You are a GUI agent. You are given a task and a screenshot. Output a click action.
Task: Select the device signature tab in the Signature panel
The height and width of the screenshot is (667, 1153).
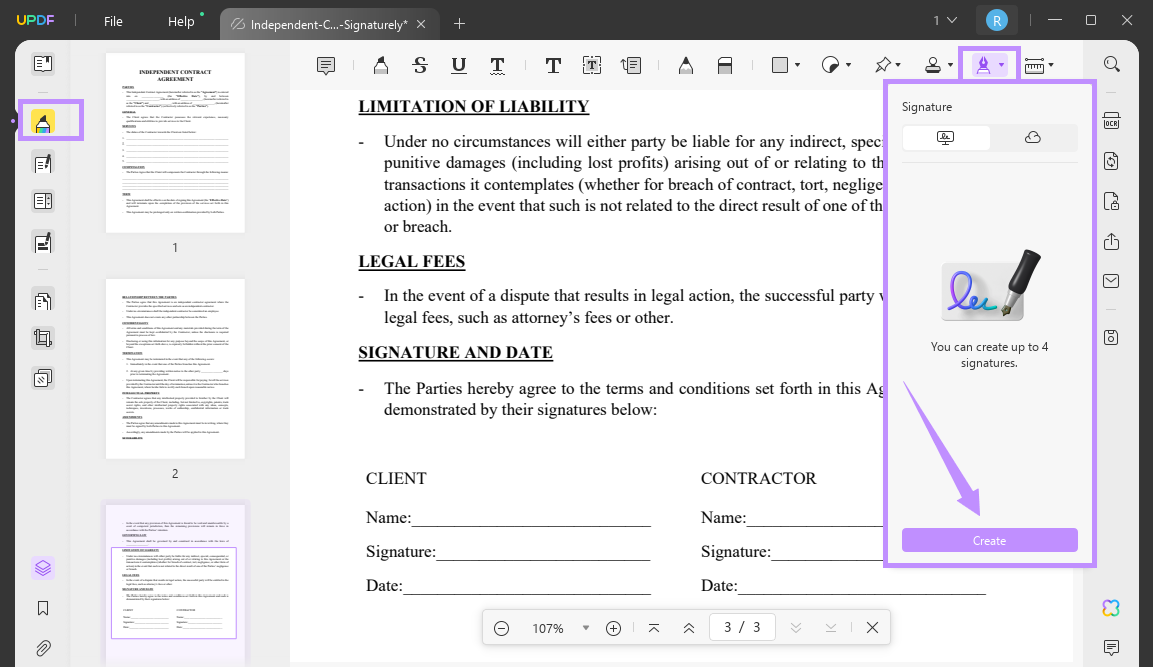(944, 137)
